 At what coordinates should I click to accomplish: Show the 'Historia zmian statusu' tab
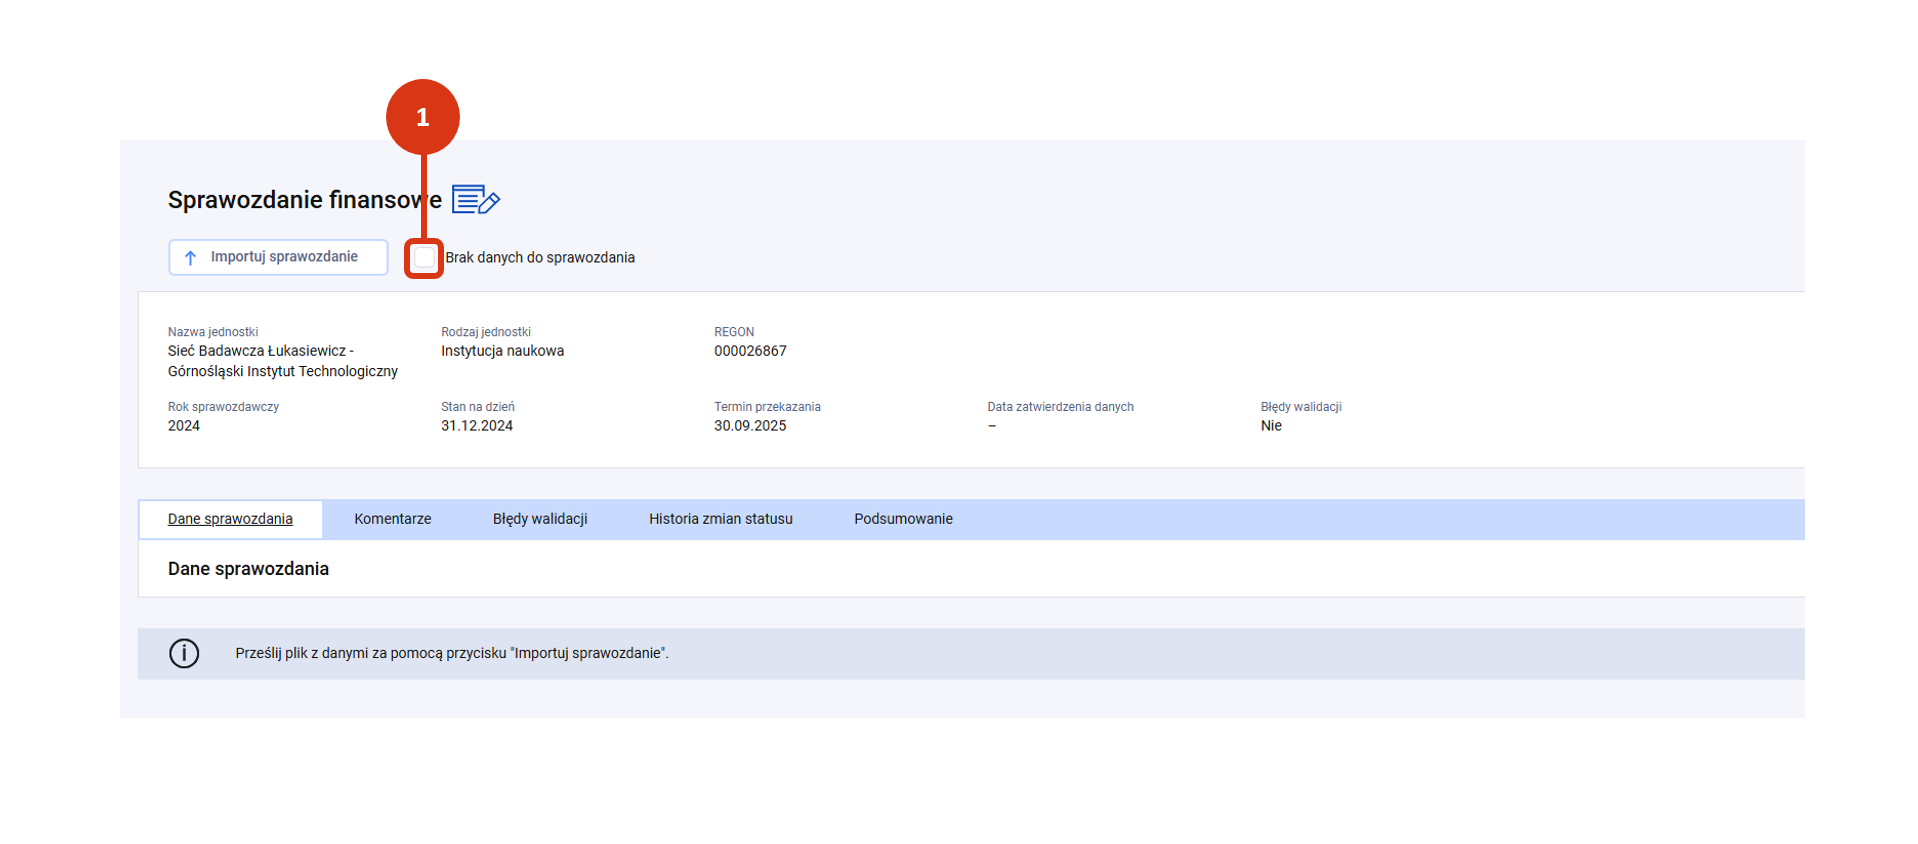click(x=721, y=519)
